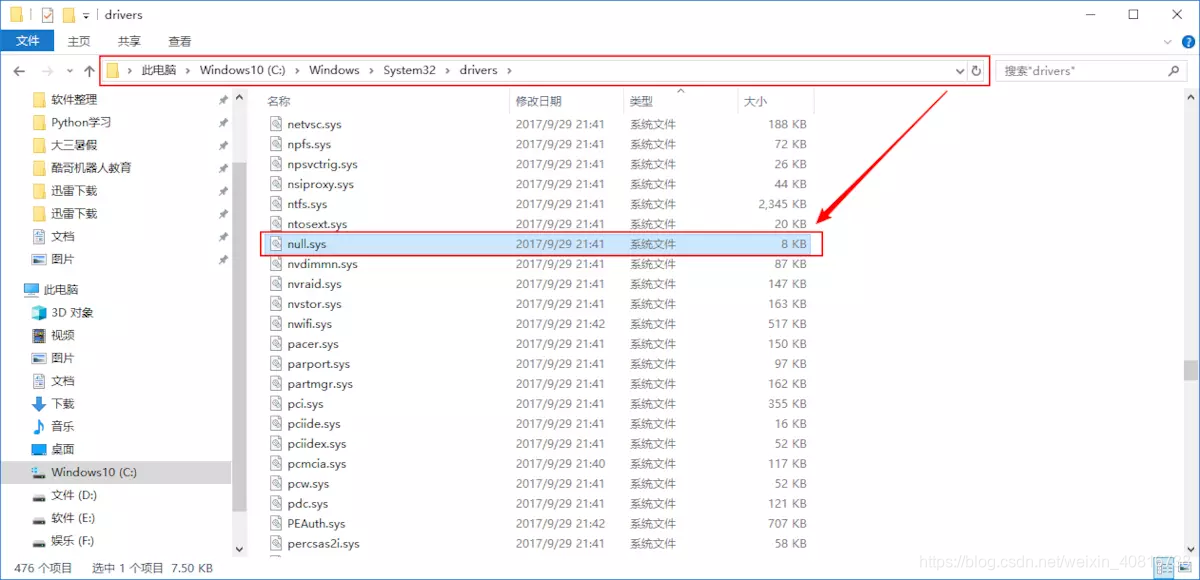Click System32 in the address breadcrumb
The width and height of the screenshot is (1200, 580).
pos(409,71)
